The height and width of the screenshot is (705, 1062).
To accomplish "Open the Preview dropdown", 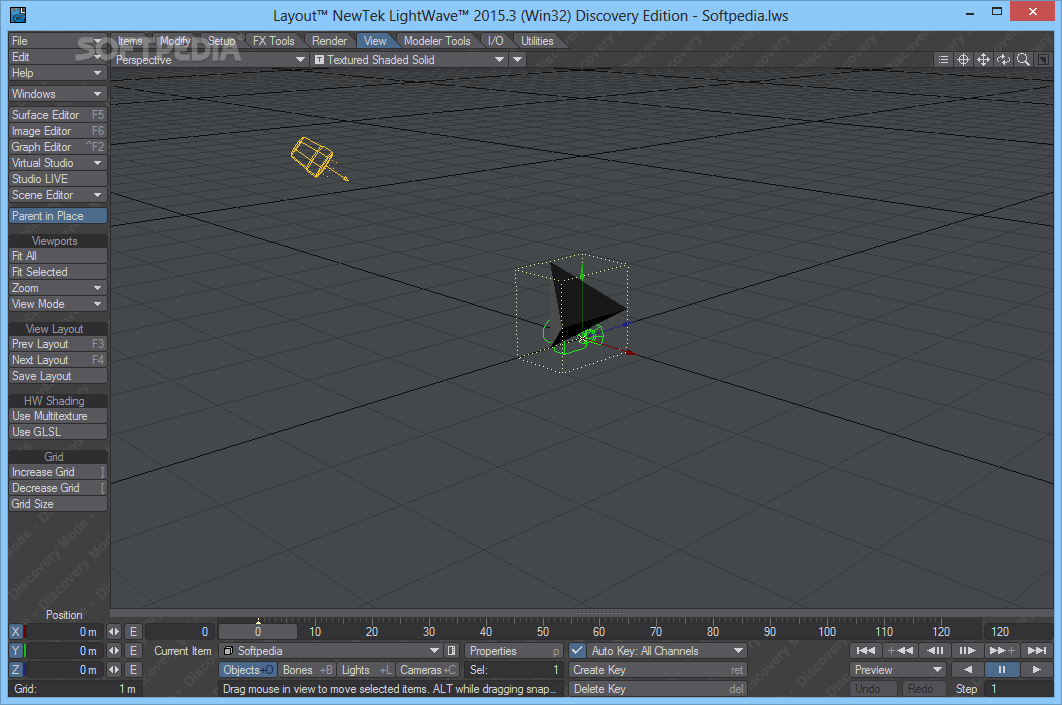I will (897, 669).
